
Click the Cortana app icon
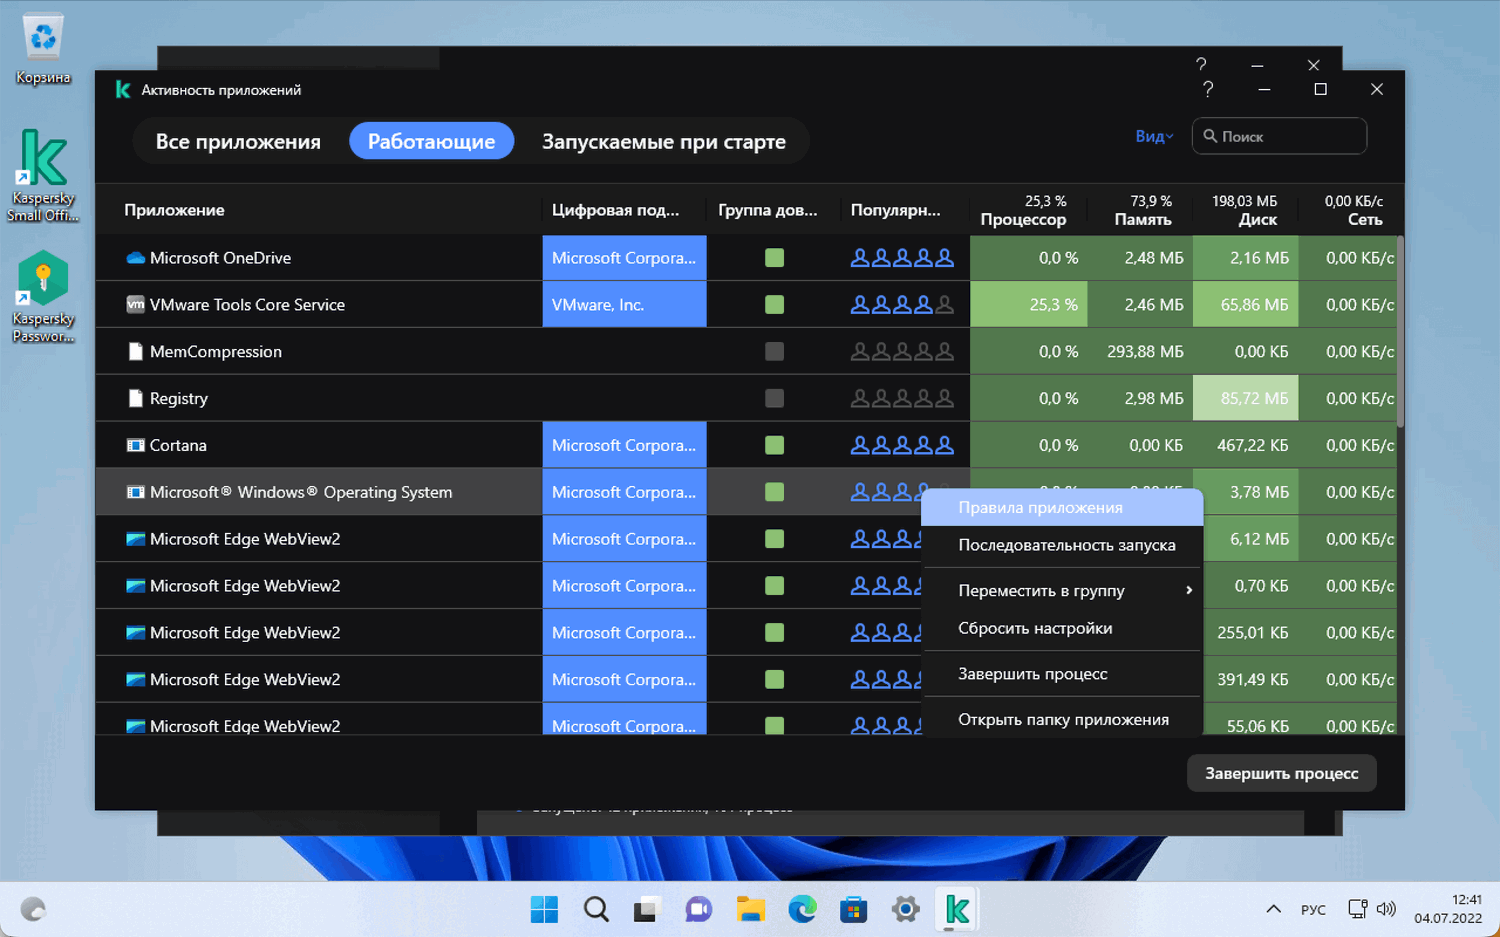[136, 445]
